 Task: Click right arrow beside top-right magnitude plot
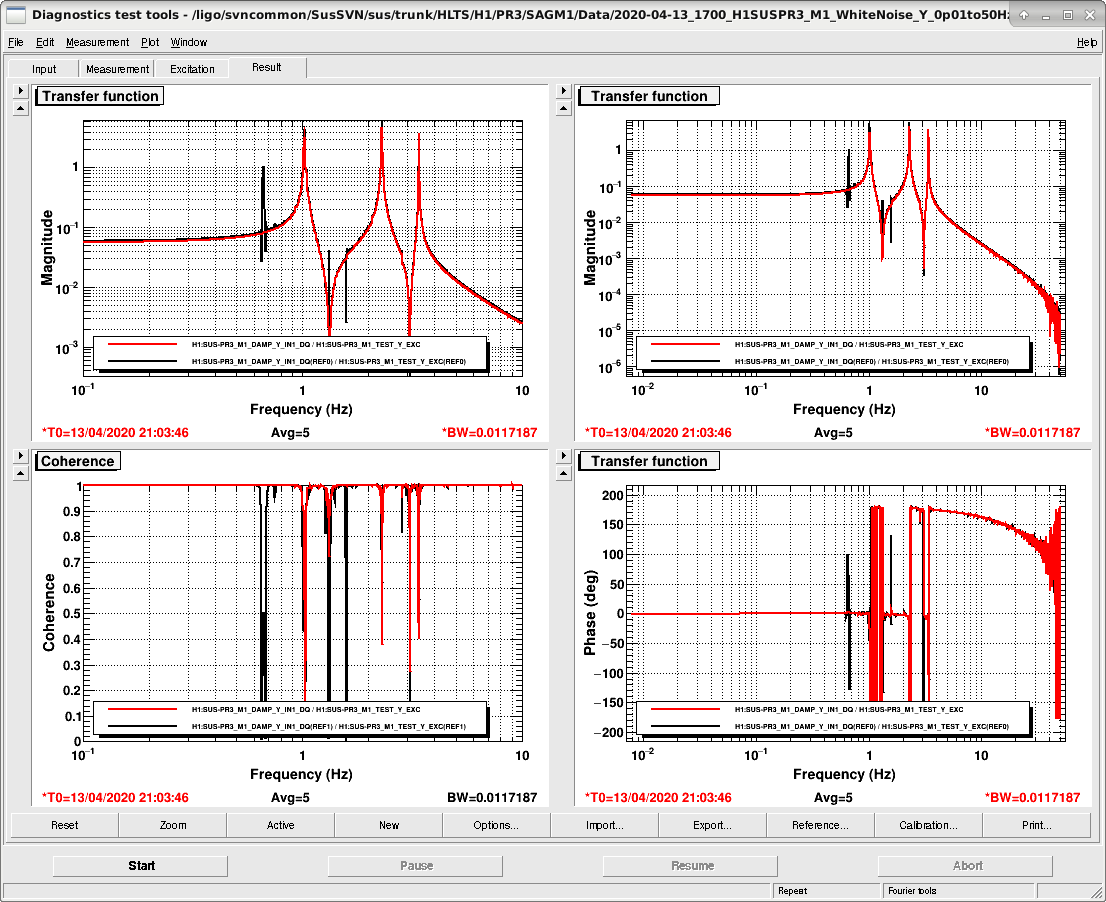click(x=563, y=91)
